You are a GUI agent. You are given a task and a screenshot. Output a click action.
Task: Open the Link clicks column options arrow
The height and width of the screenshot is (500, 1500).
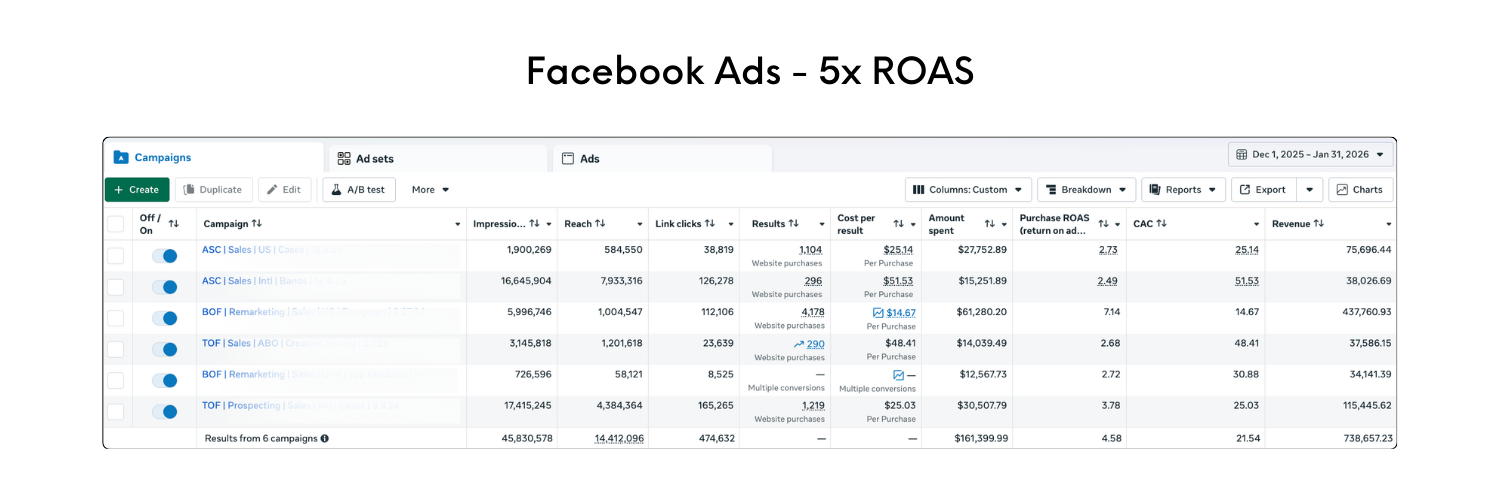click(x=731, y=224)
